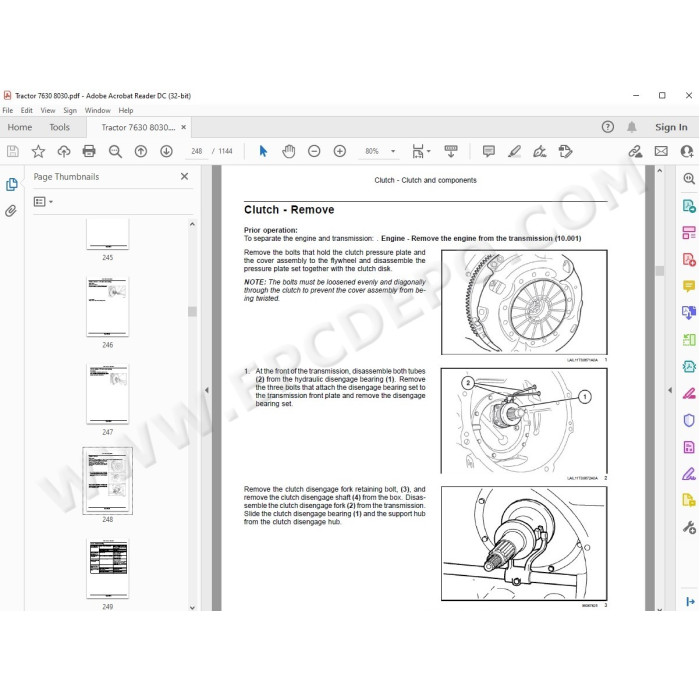Go to the next page arrow

click(x=166, y=151)
